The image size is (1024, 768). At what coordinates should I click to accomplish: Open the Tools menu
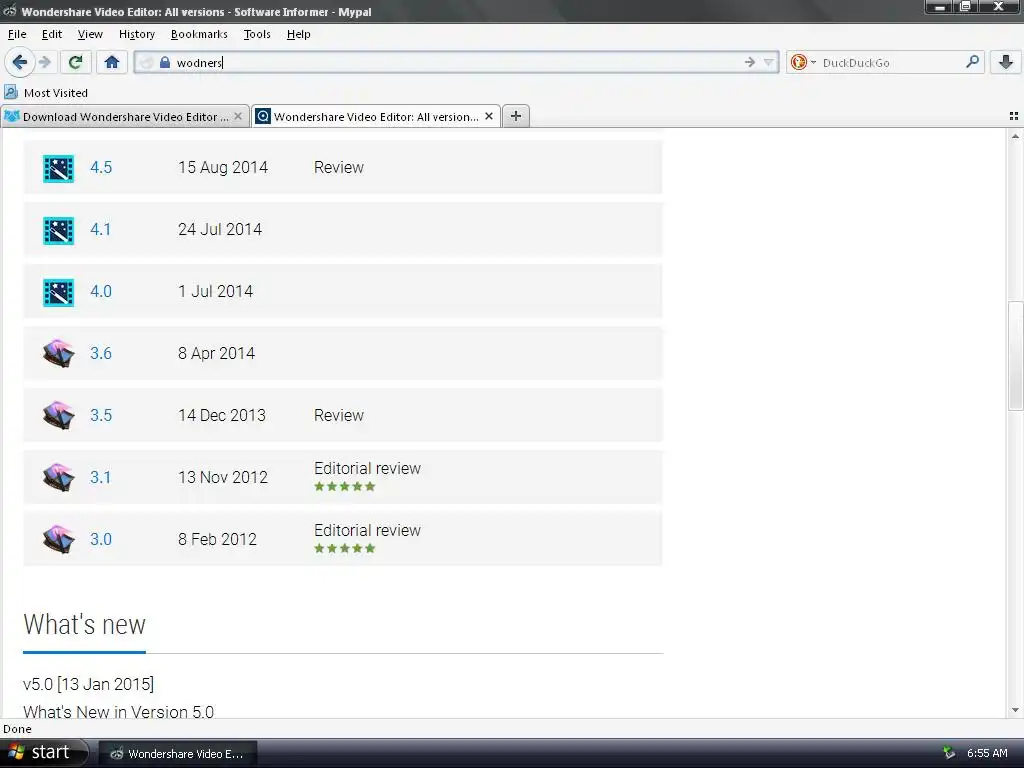click(257, 34)
